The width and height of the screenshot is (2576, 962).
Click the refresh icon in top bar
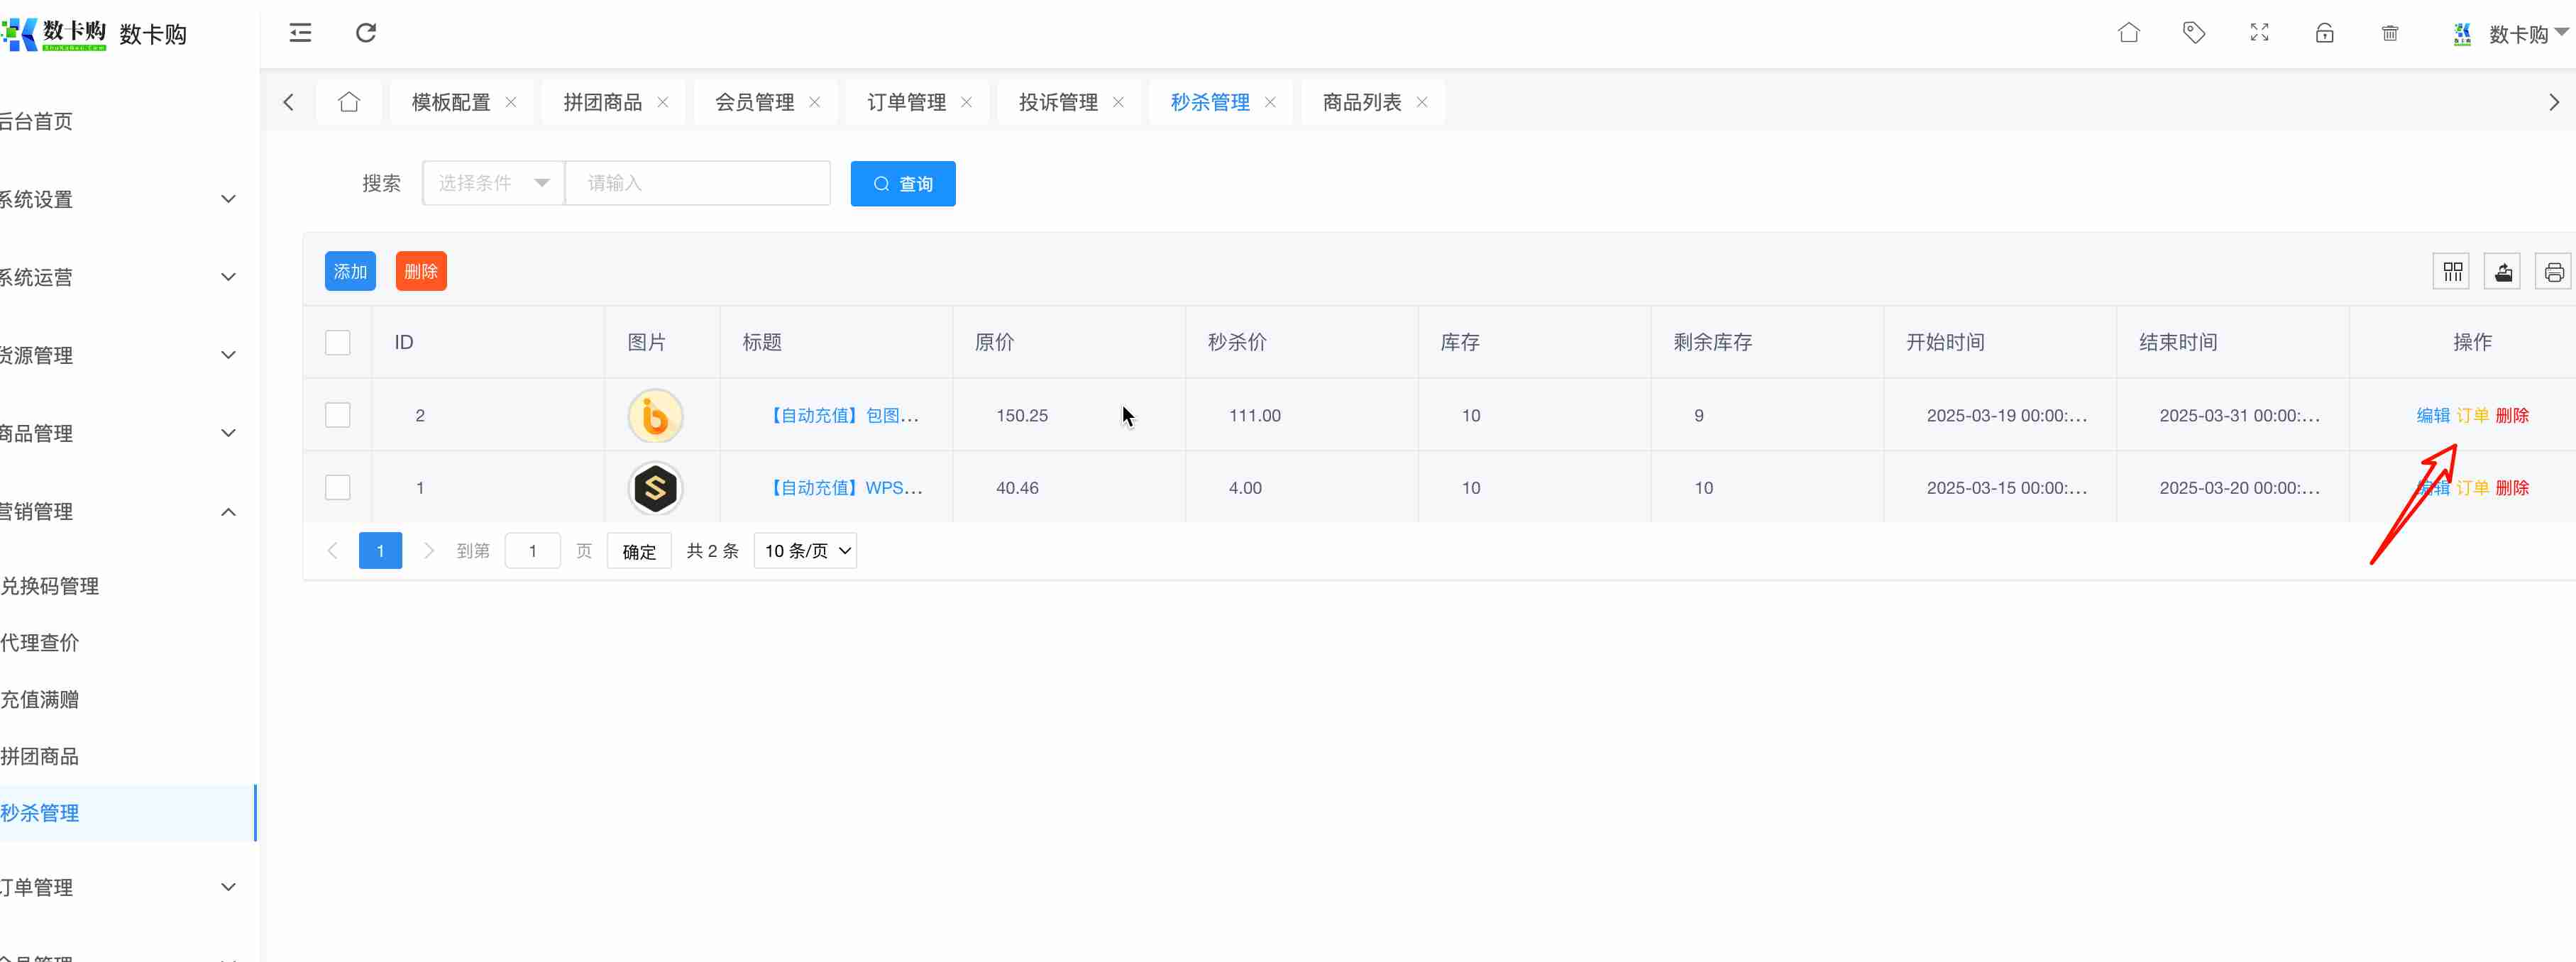click(x=366, y=33)
